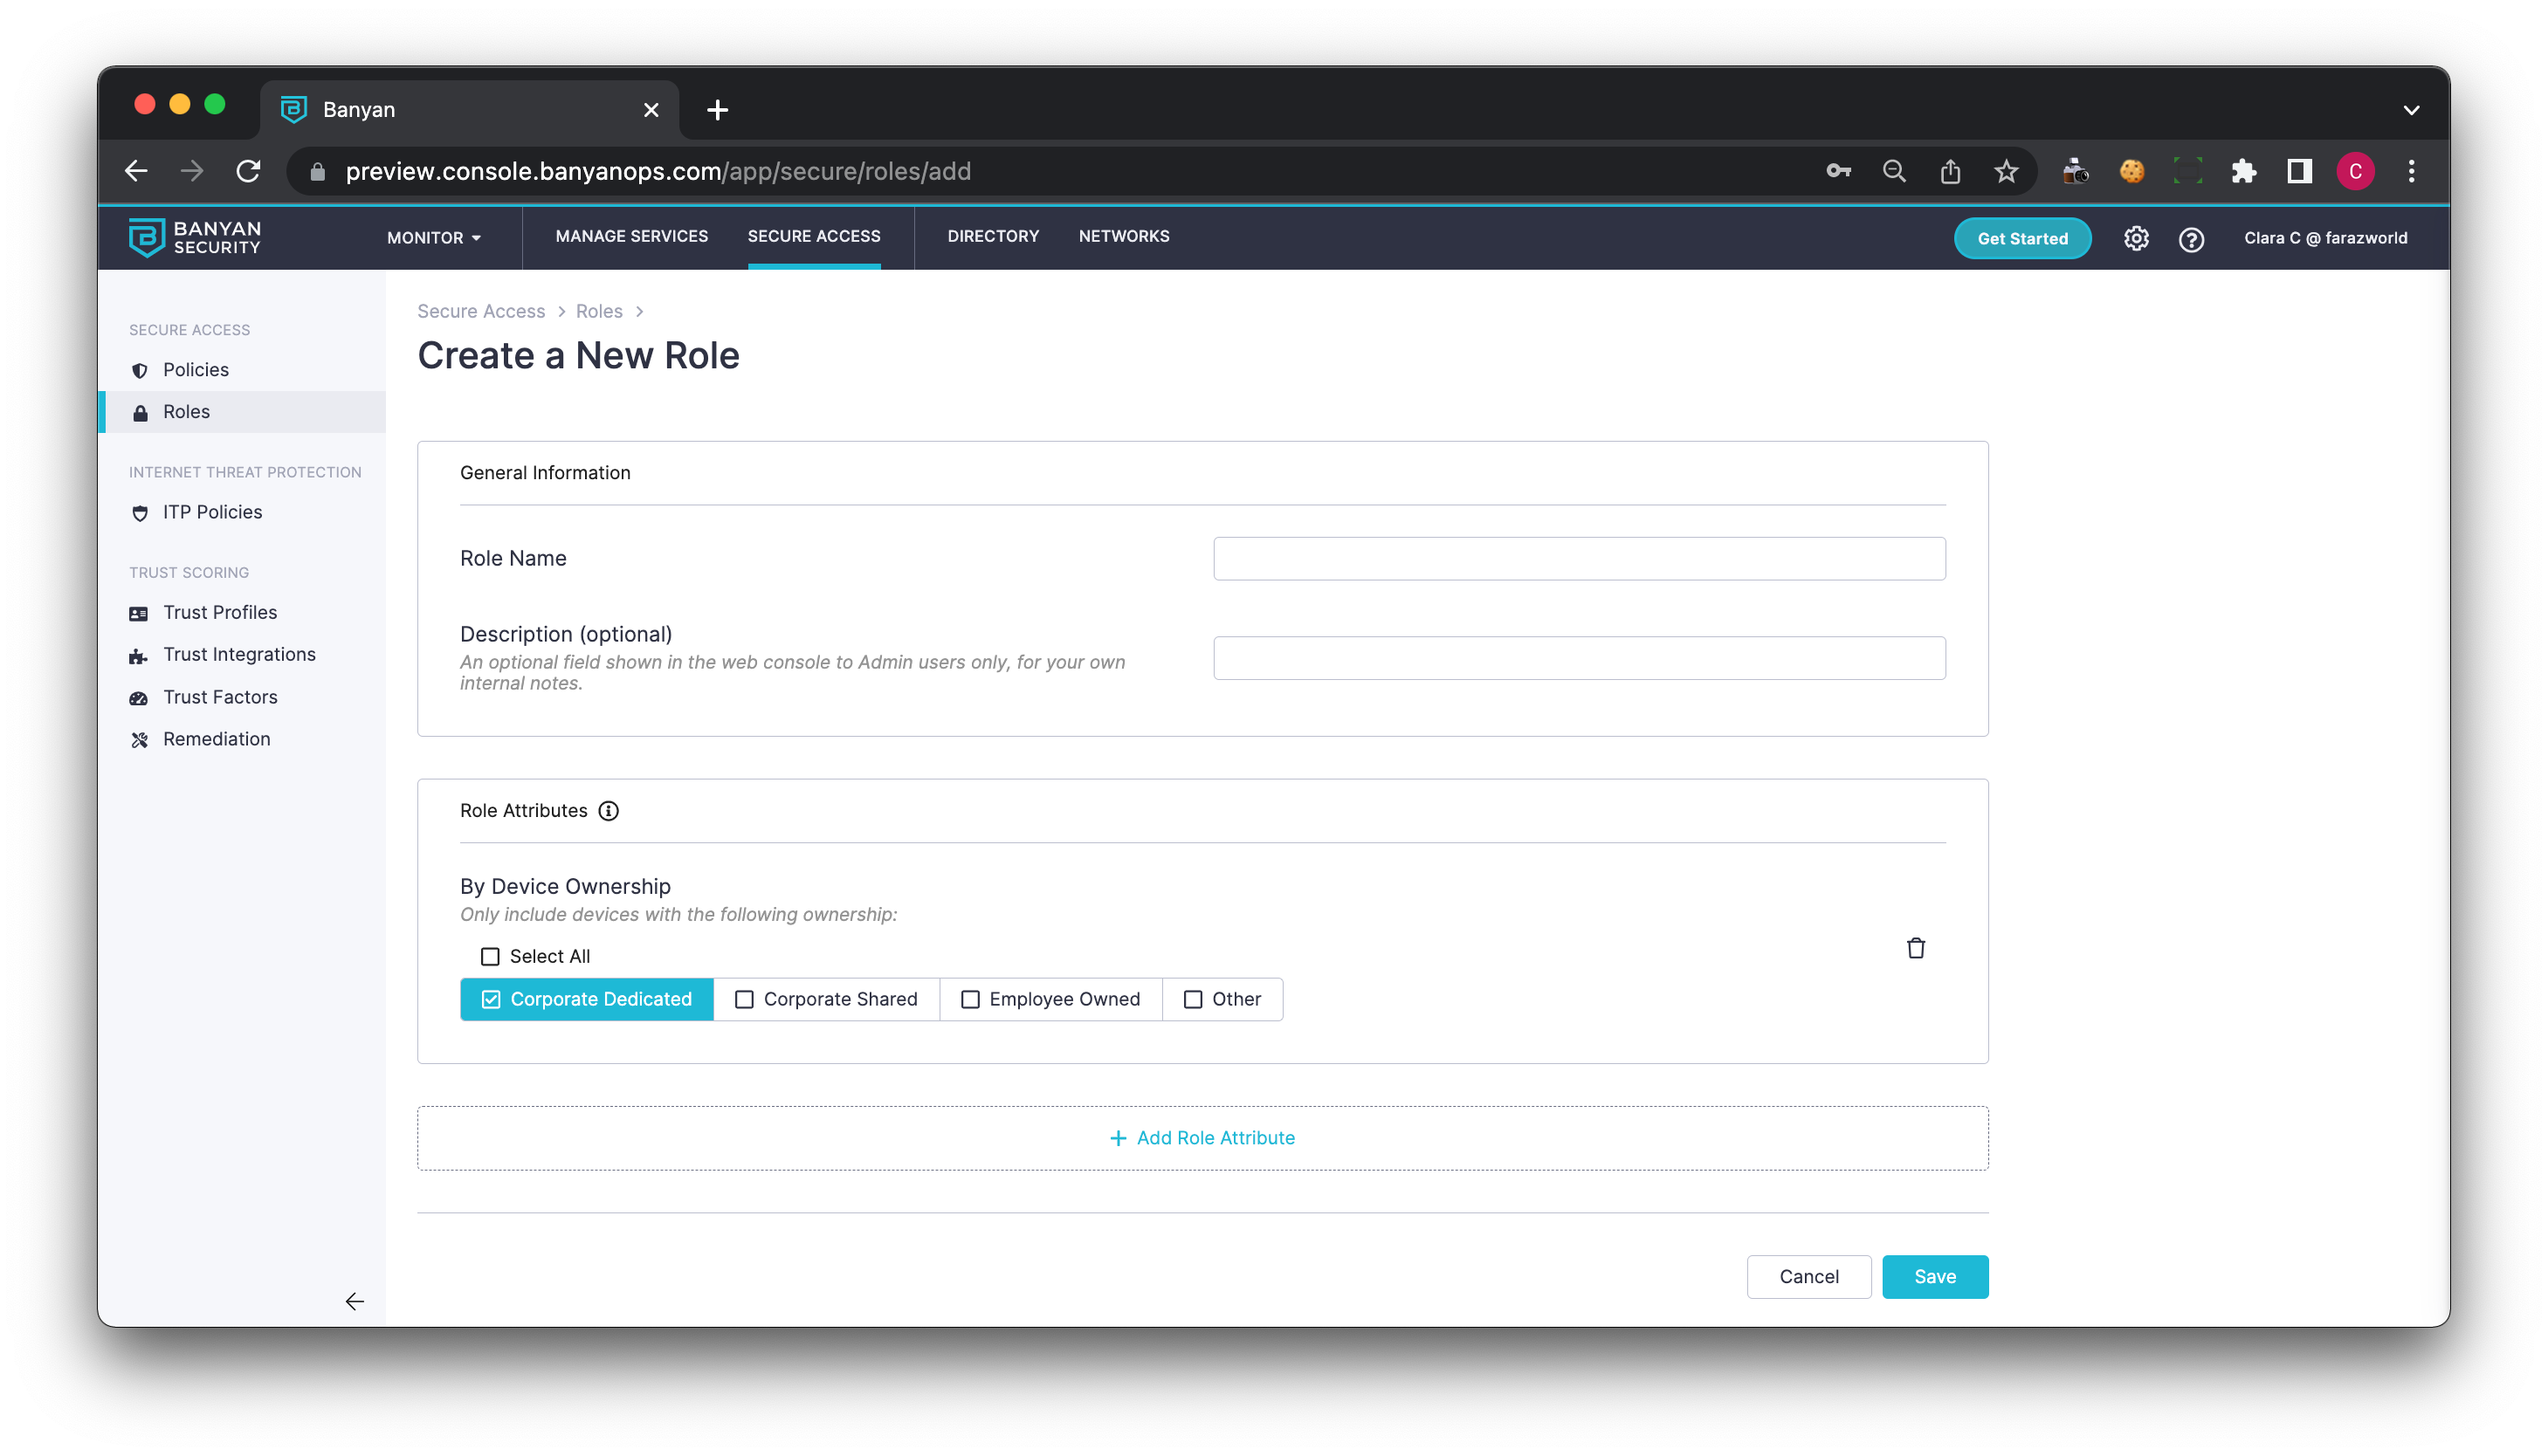Image resolution: width=2548 pixels, height=1456 pixels.
Task: Click the help question mark icon
Action: click(2191, 239)
